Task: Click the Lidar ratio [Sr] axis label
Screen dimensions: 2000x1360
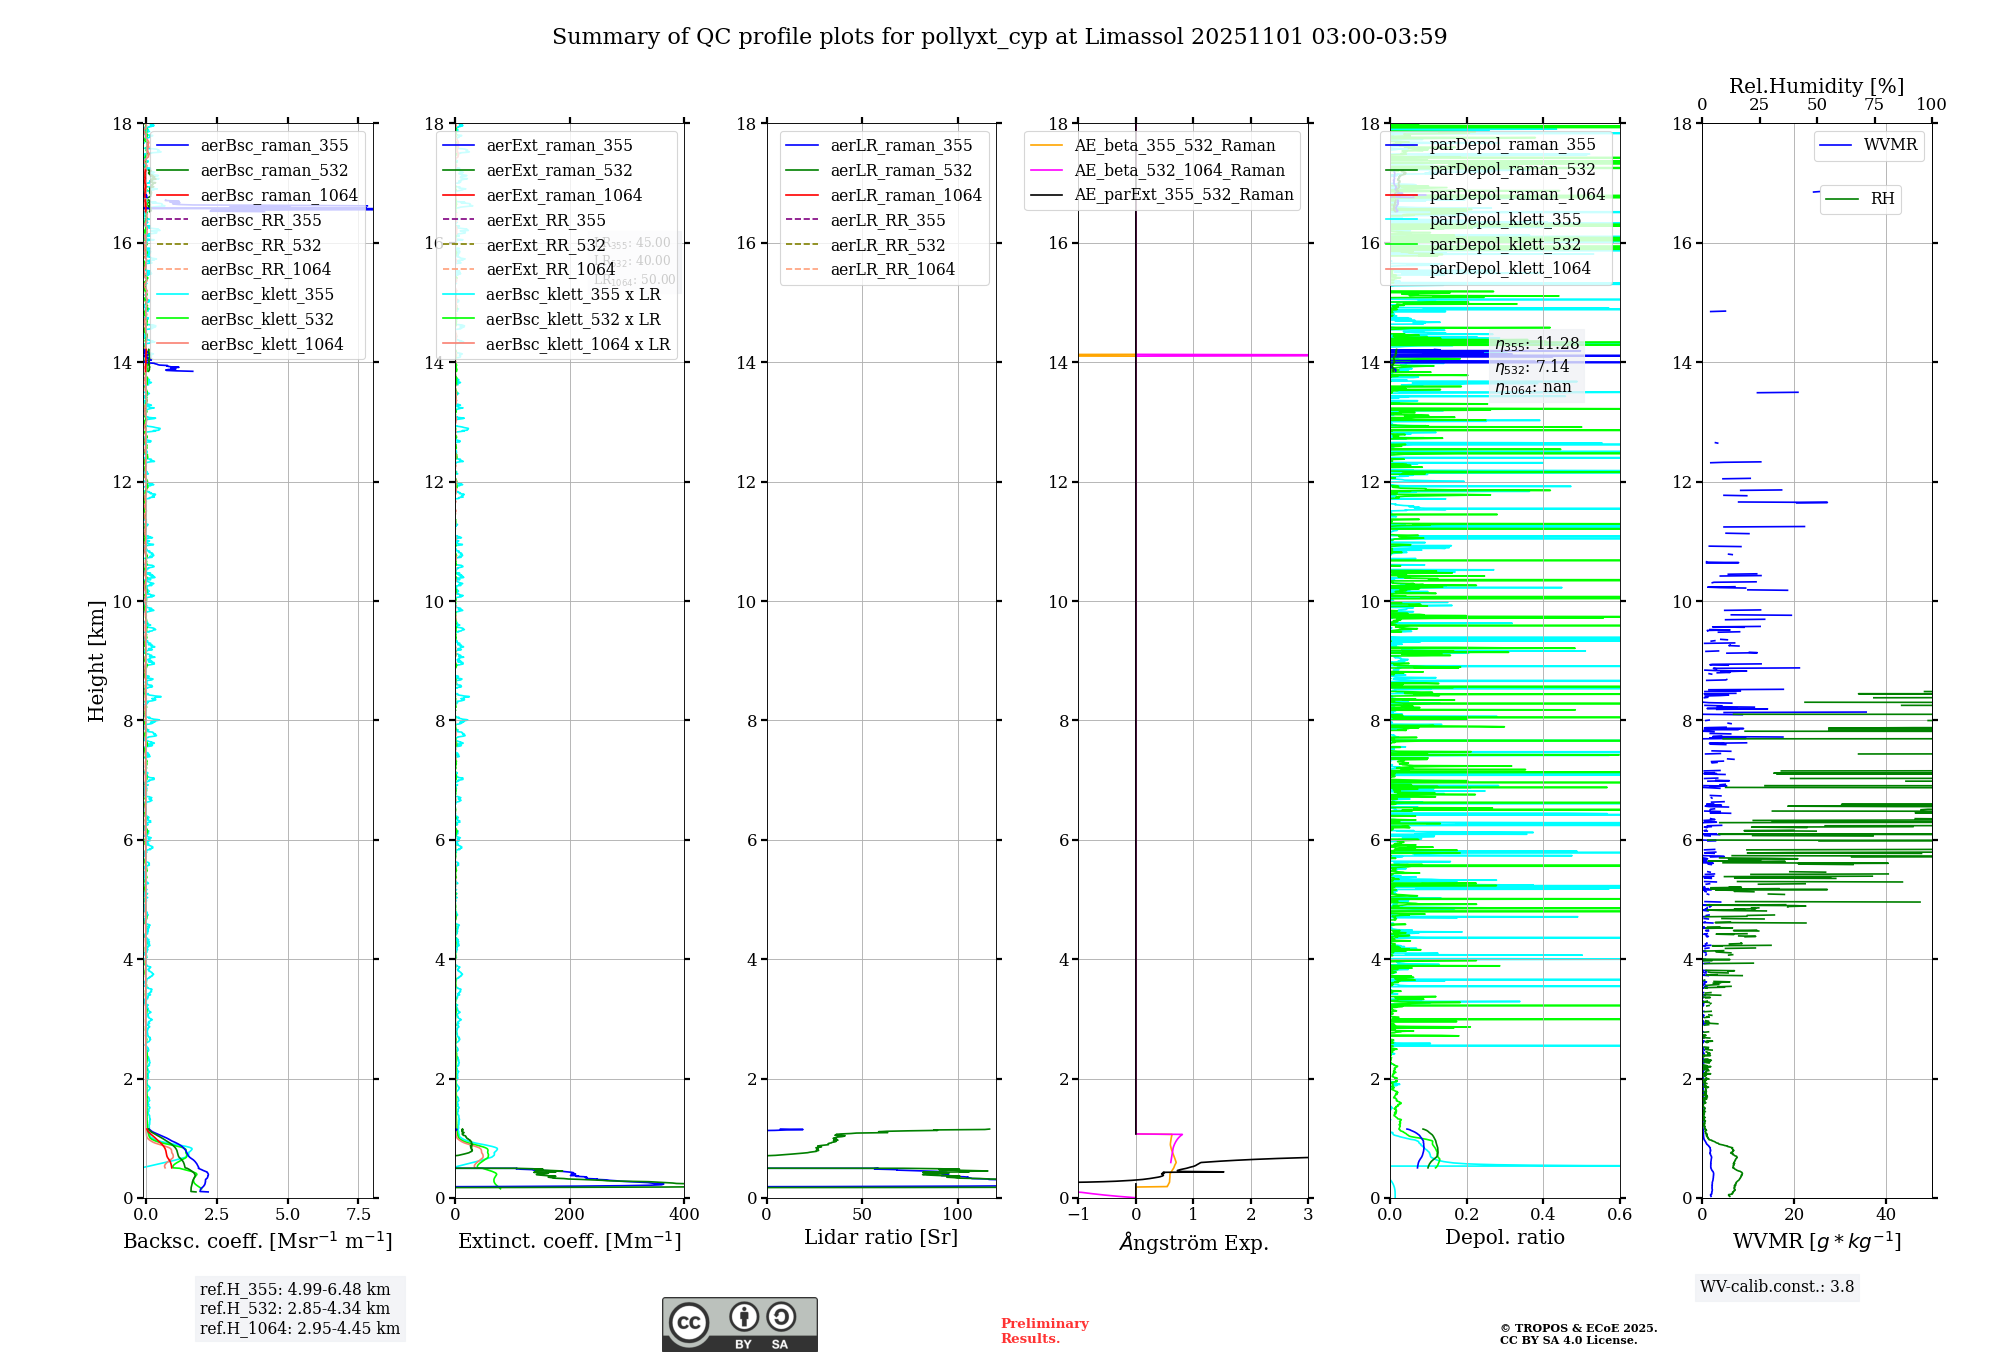Action: (880, 1238)
